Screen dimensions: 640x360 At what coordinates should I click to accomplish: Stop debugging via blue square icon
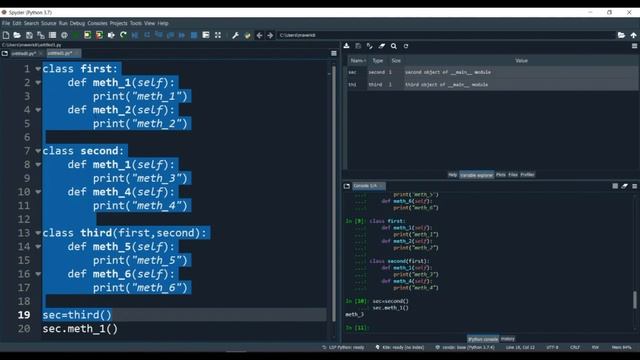(x=194, y=36)
